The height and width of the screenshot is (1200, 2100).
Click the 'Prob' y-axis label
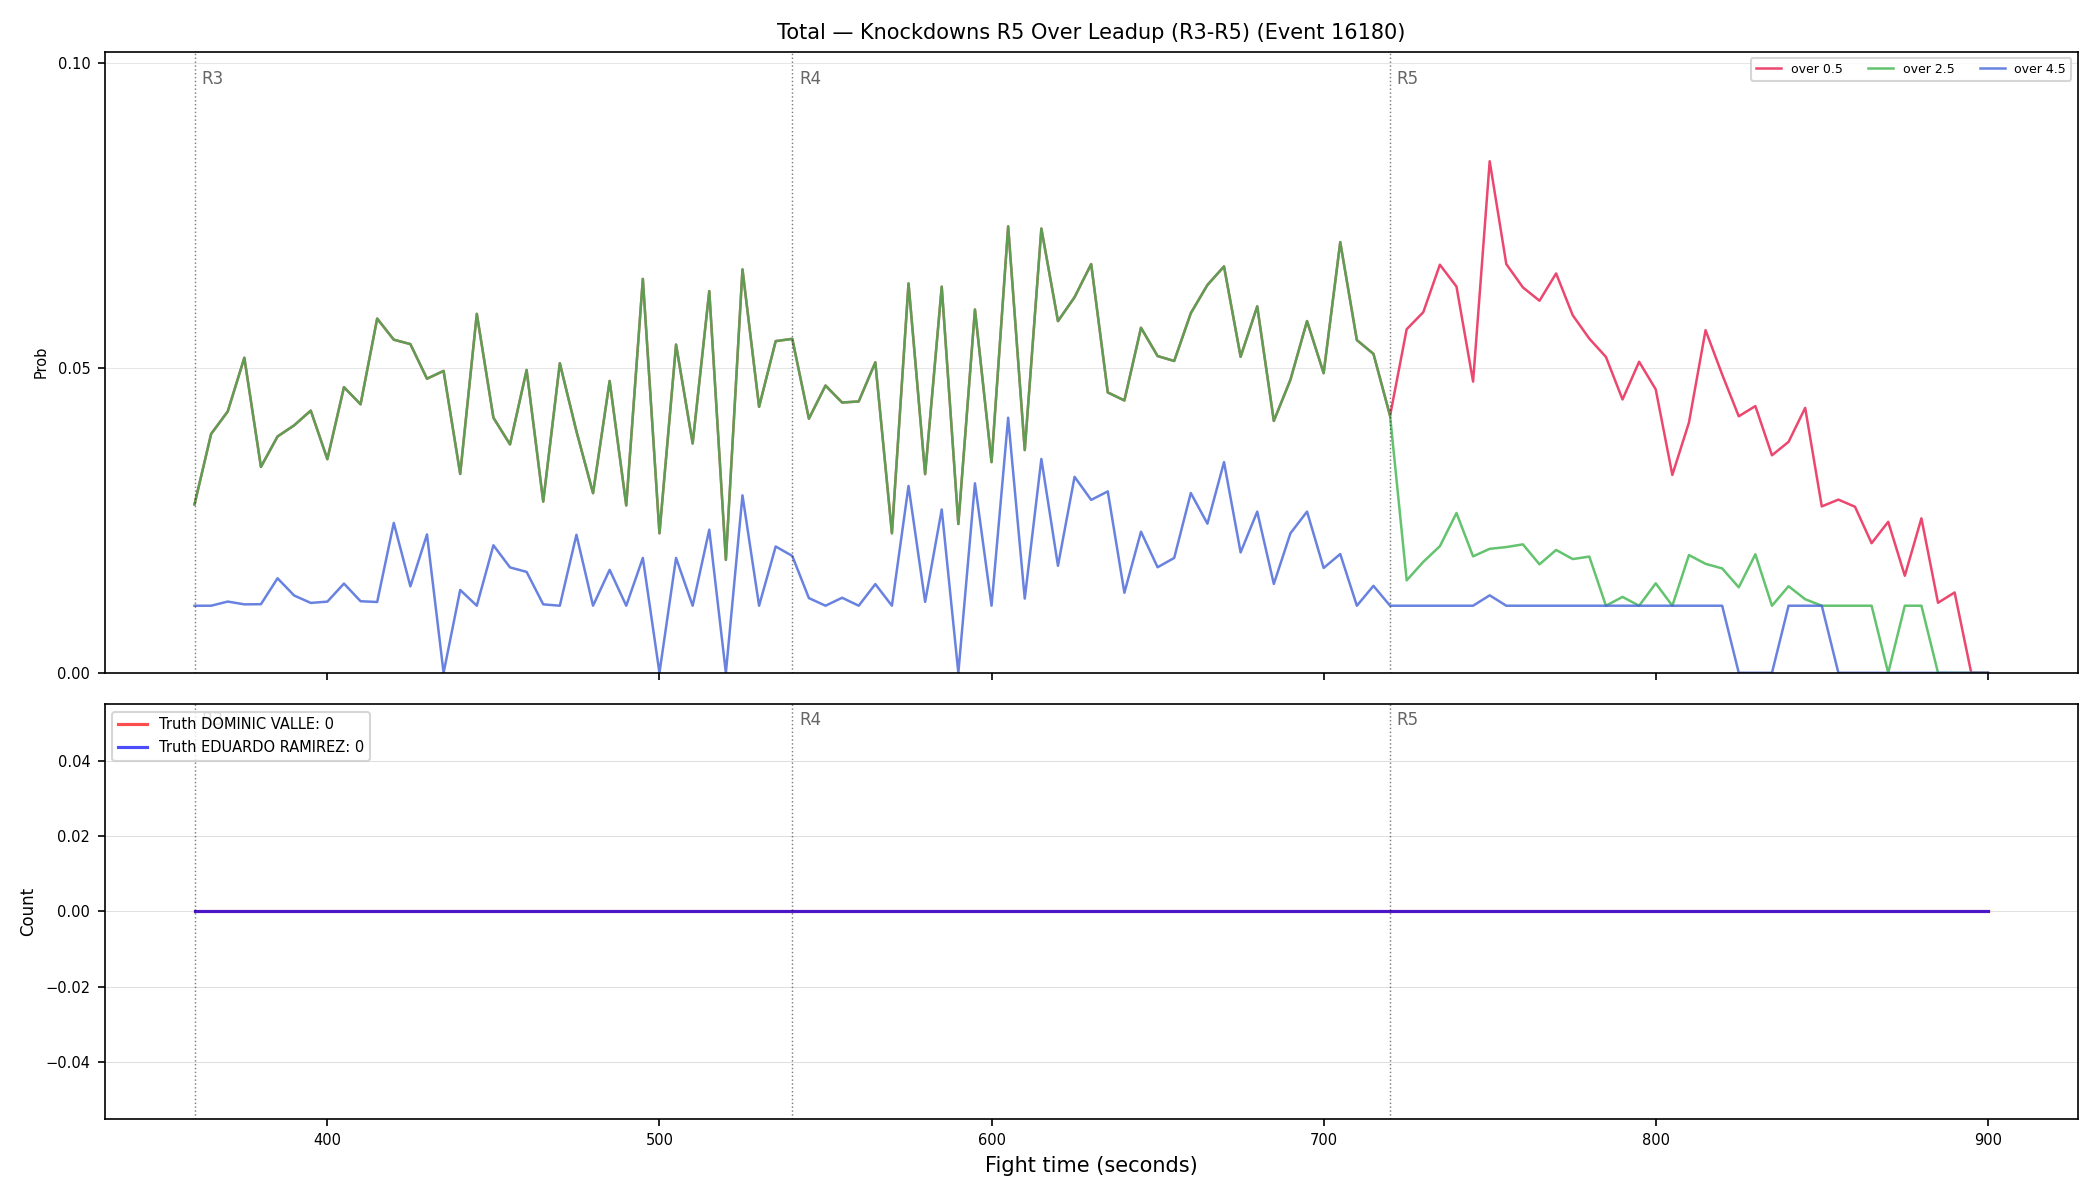41,363
